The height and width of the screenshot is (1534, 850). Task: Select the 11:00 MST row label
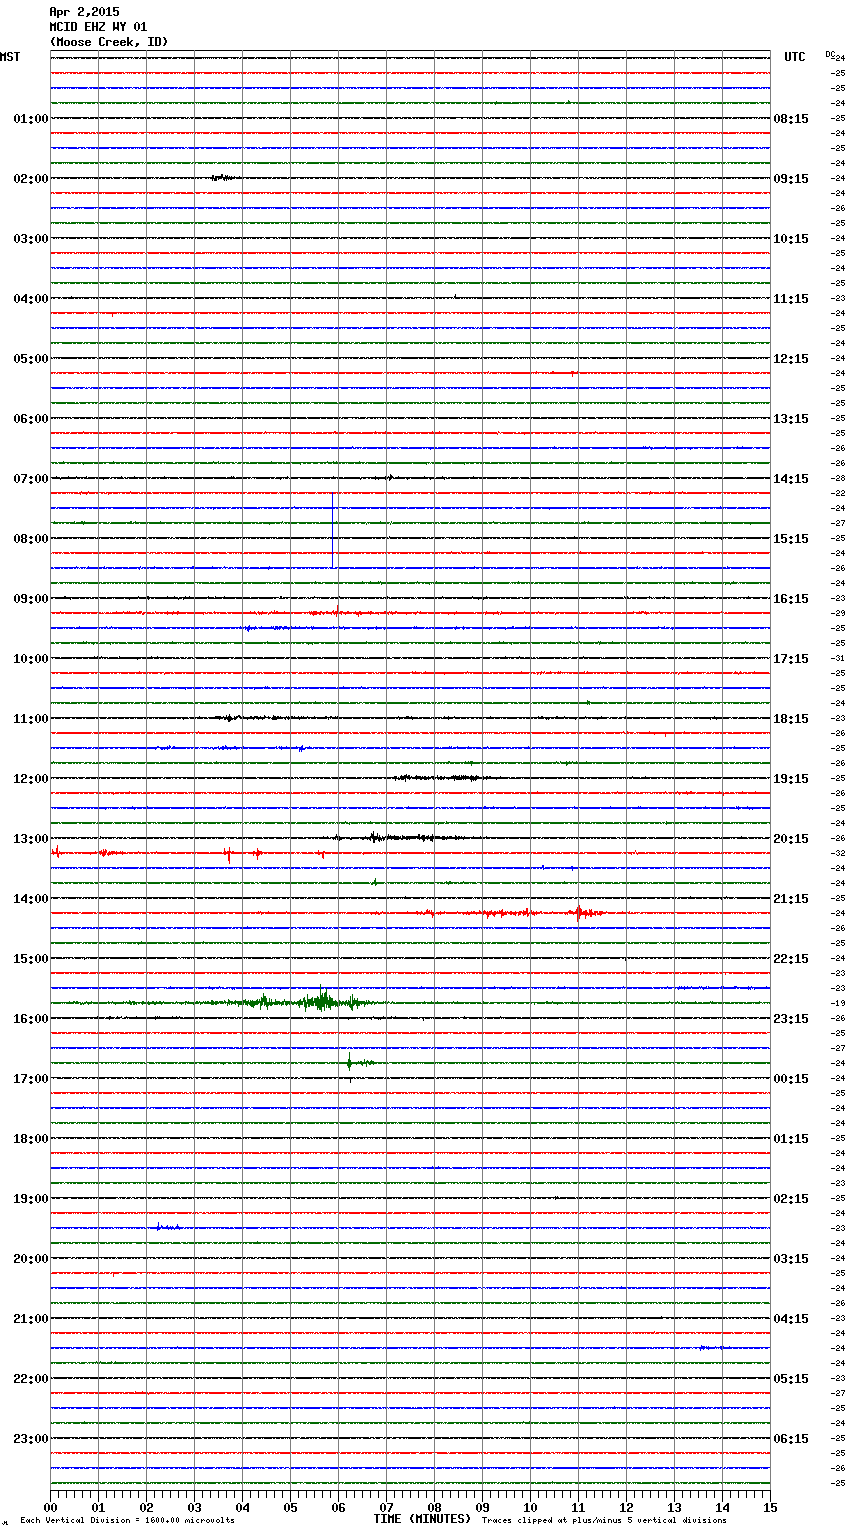pos(31,719)
